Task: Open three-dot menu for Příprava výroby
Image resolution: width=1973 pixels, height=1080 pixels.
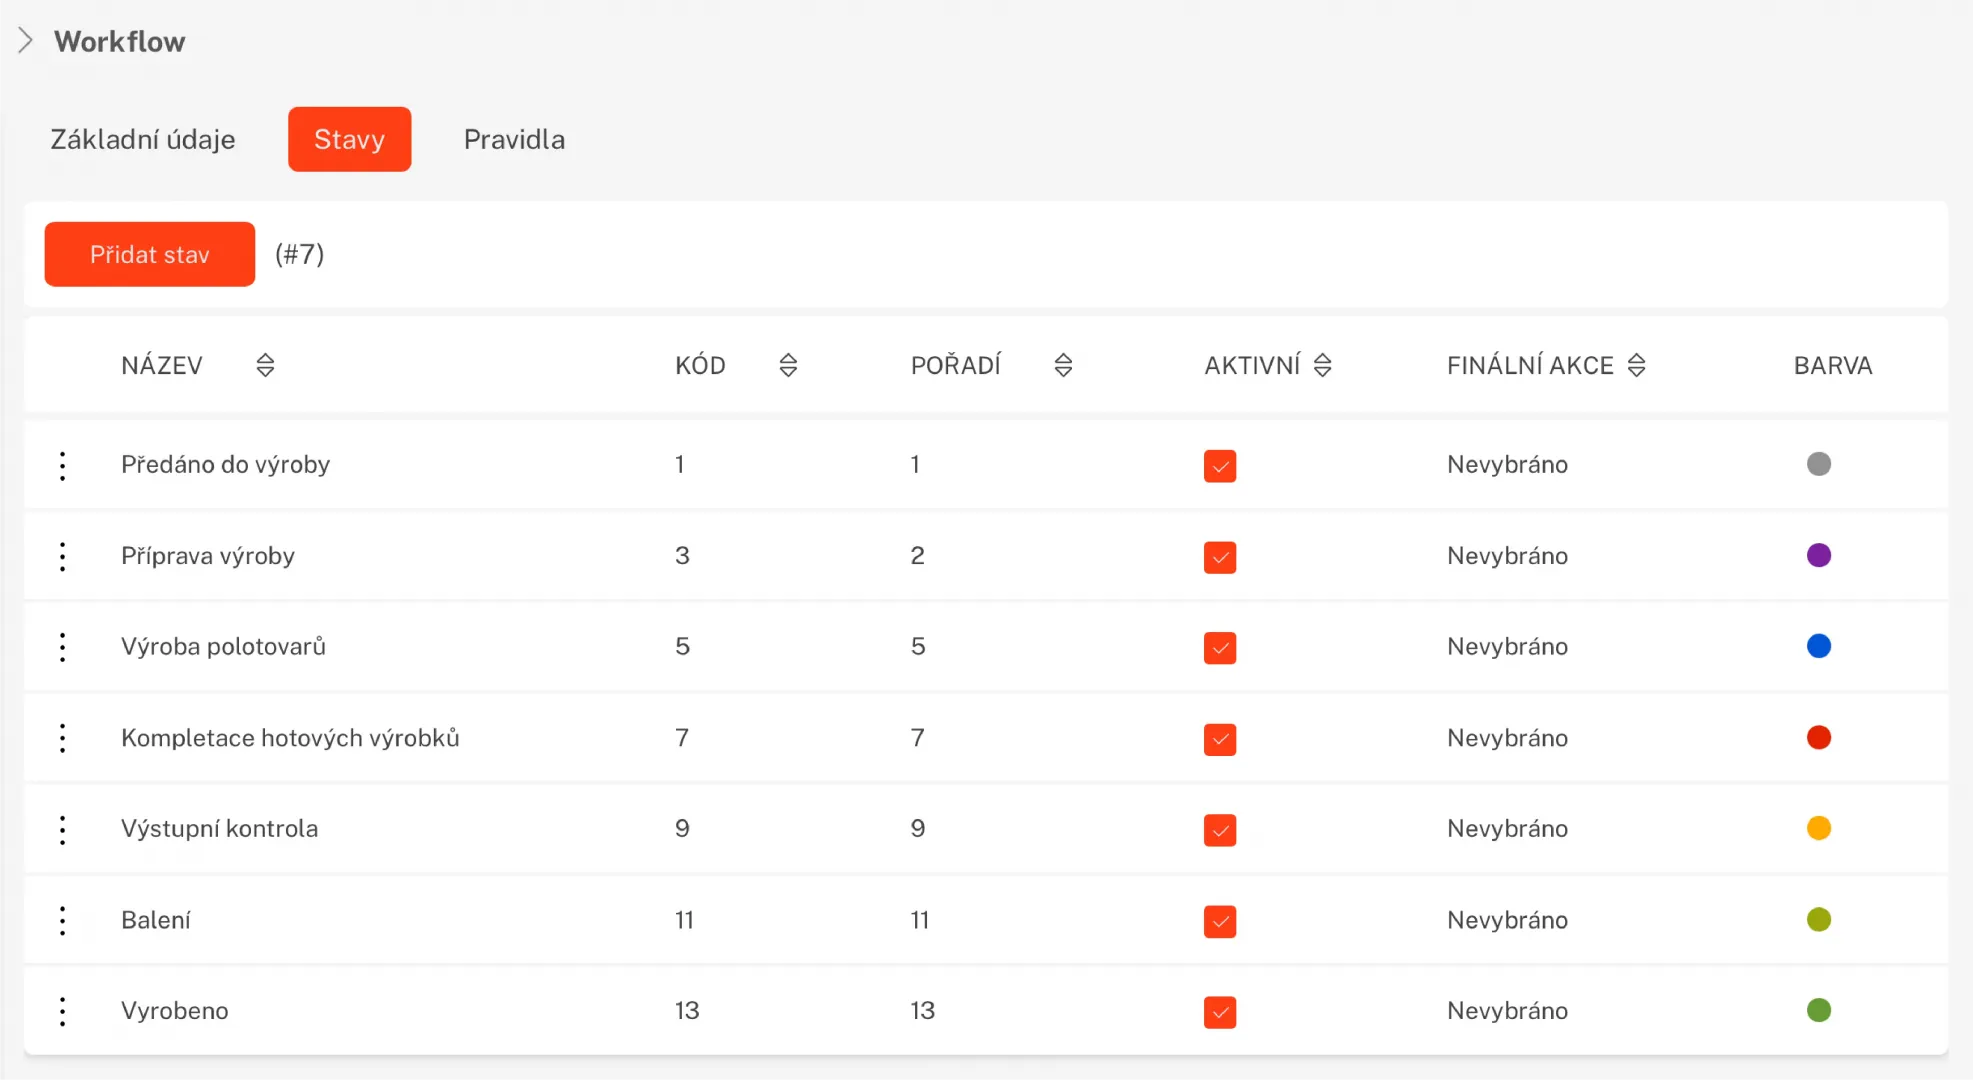Action: (x=62, y=556)
